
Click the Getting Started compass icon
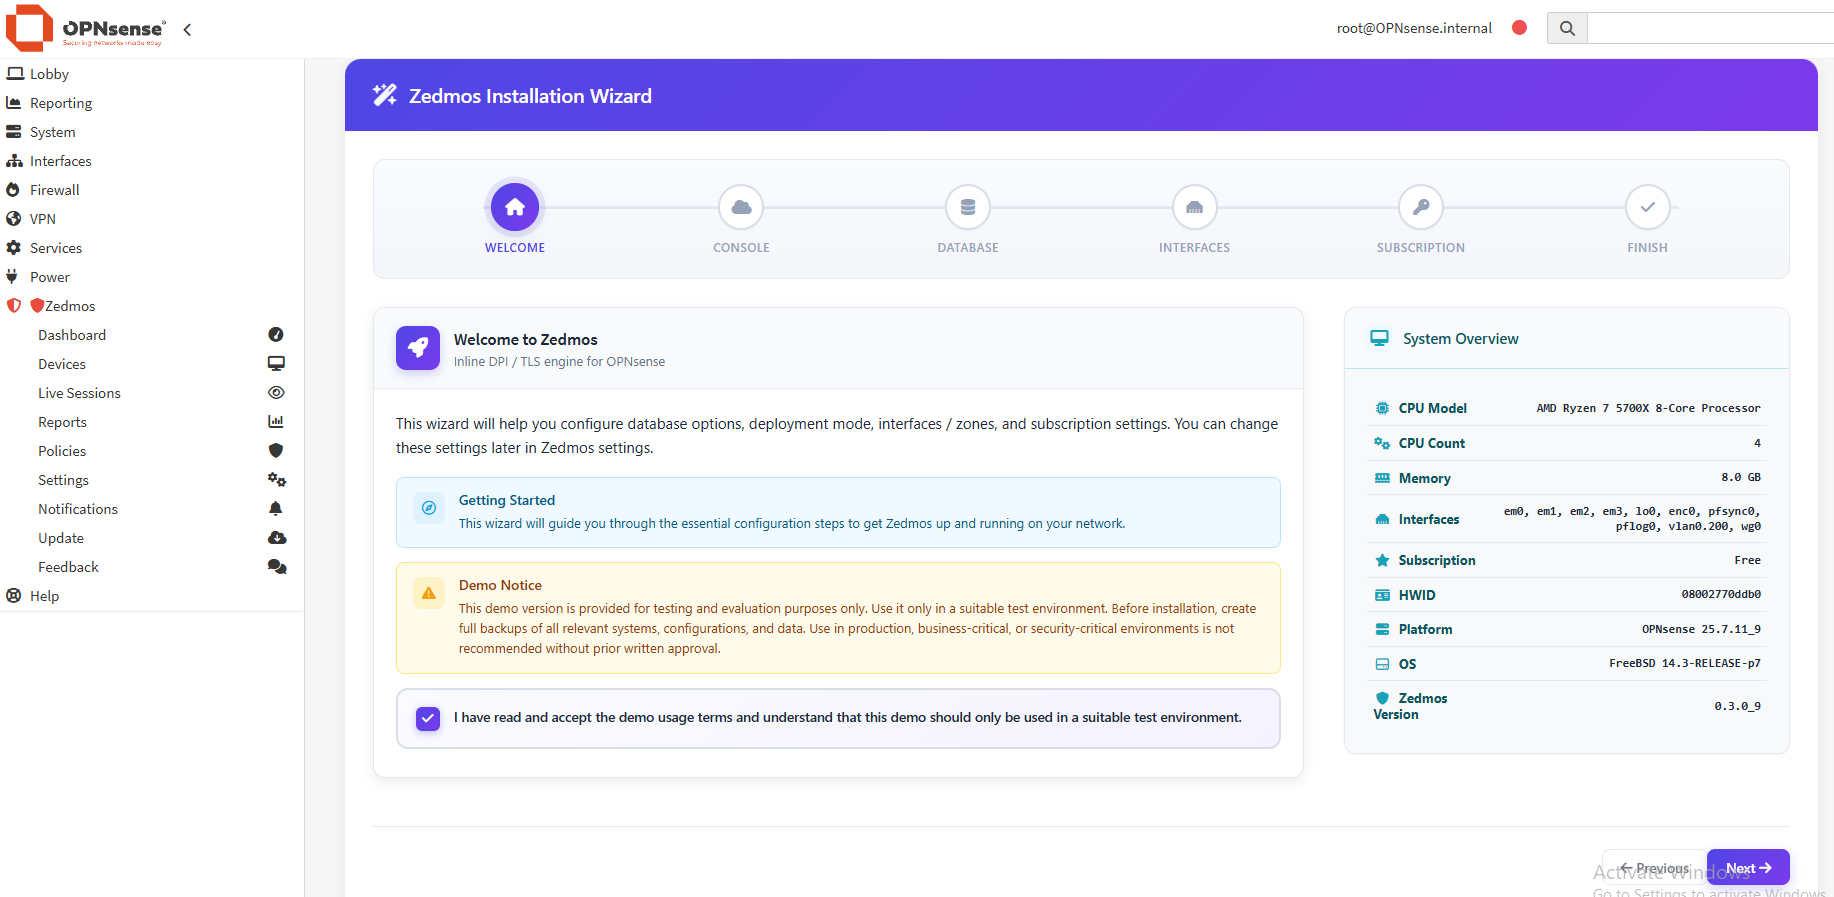429,508
